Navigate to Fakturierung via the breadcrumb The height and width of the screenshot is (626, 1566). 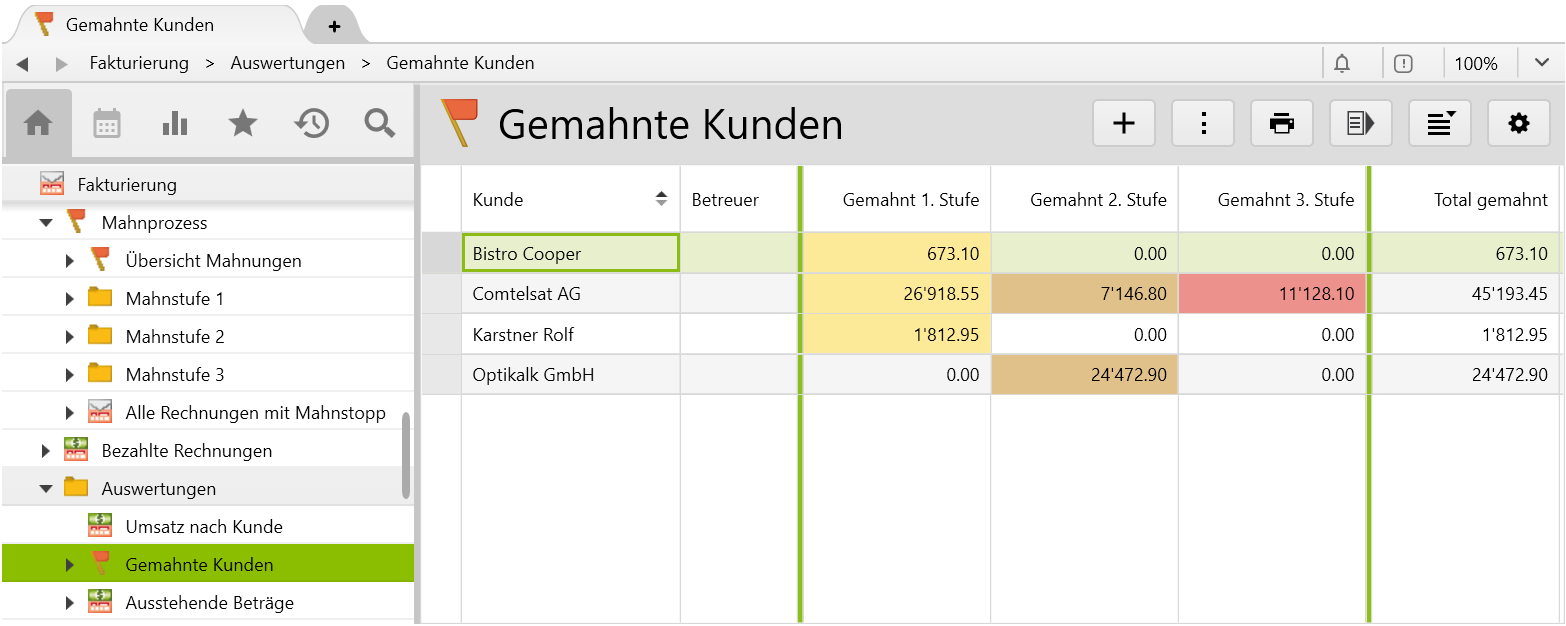pyautogui.click(x=139, y=62)
